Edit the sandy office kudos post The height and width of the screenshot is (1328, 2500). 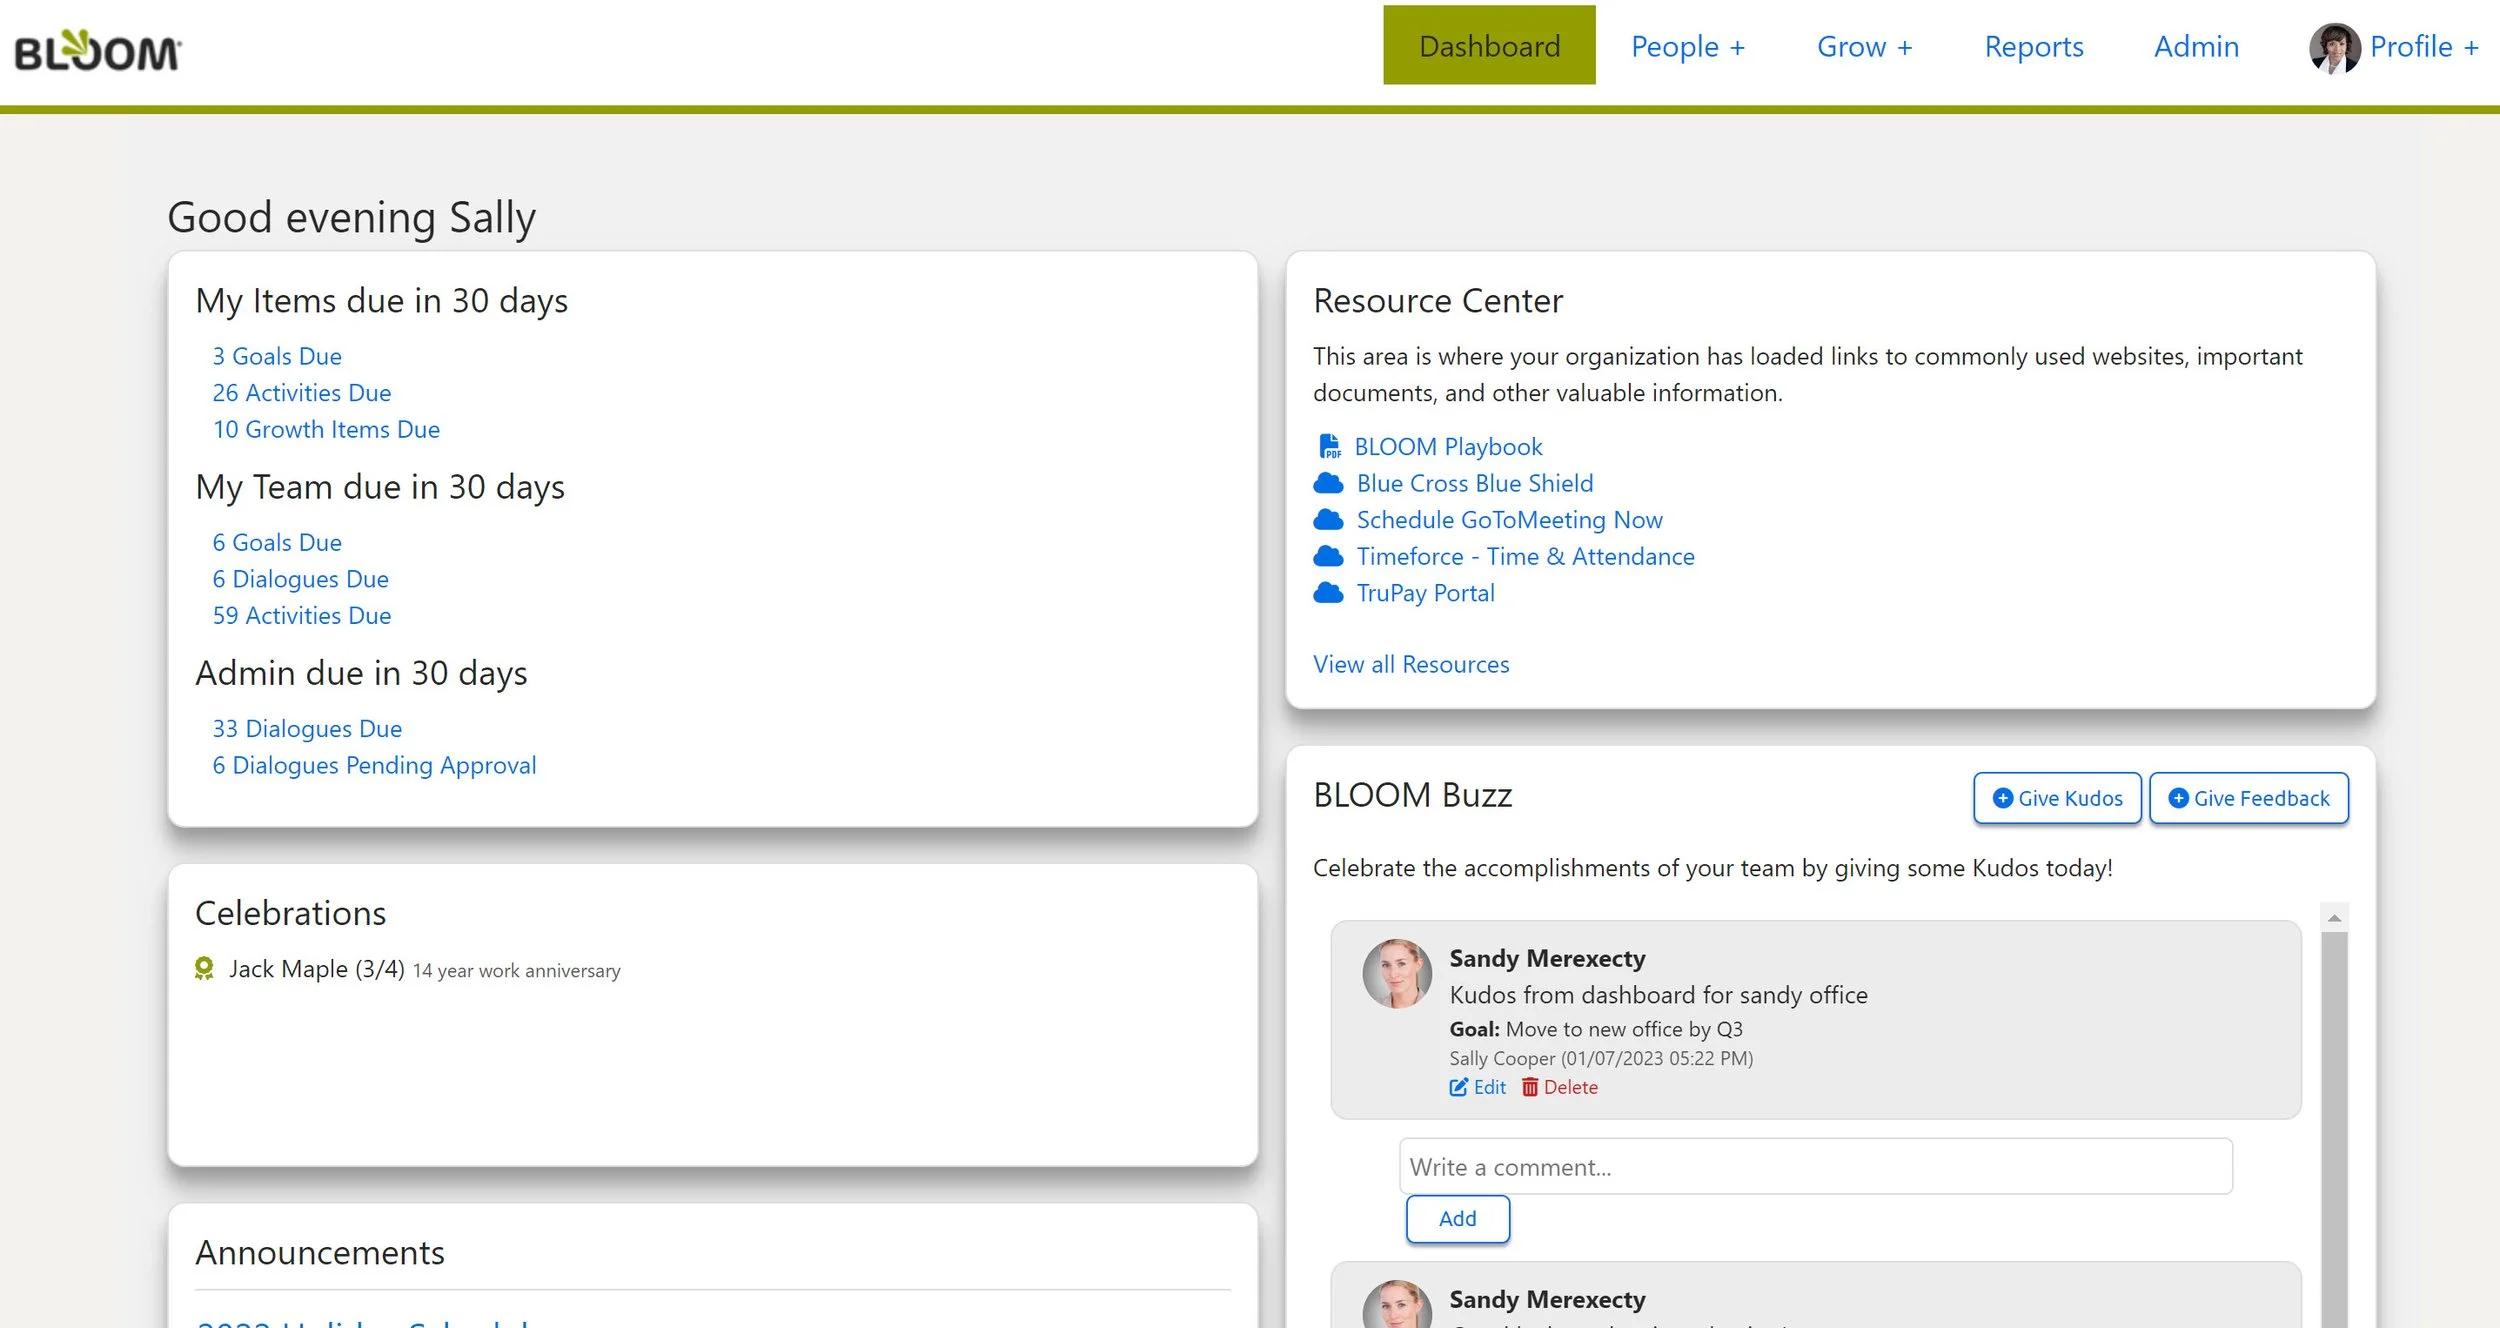[1478, 1087]
